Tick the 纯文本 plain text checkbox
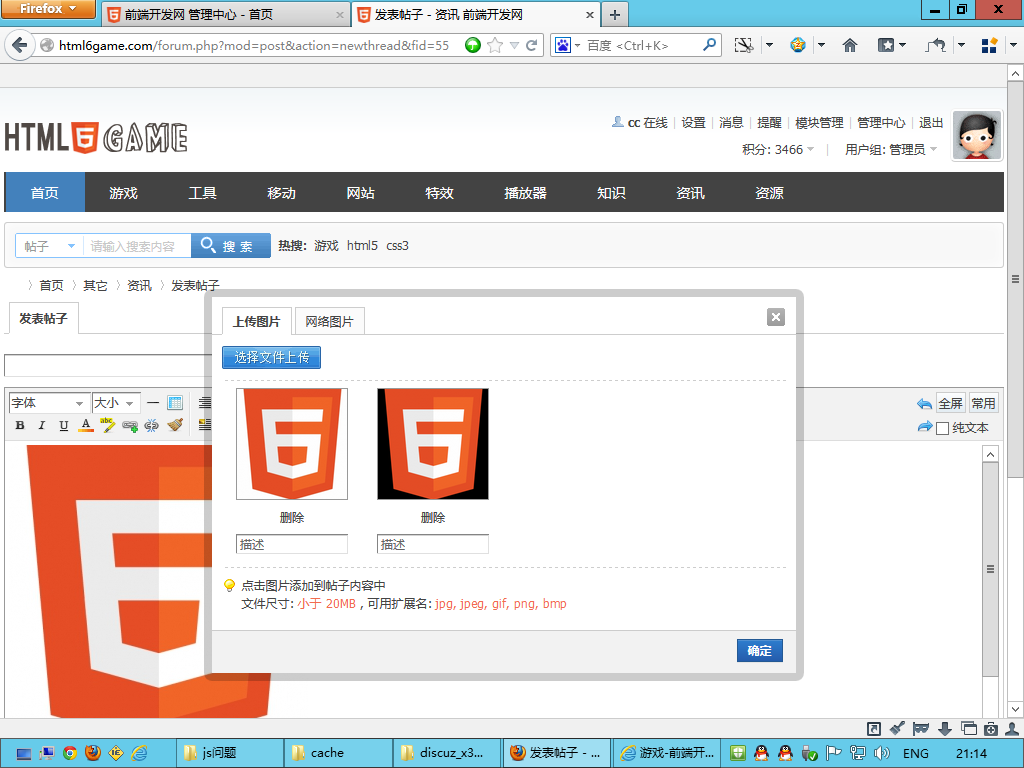 coord(942,428)
